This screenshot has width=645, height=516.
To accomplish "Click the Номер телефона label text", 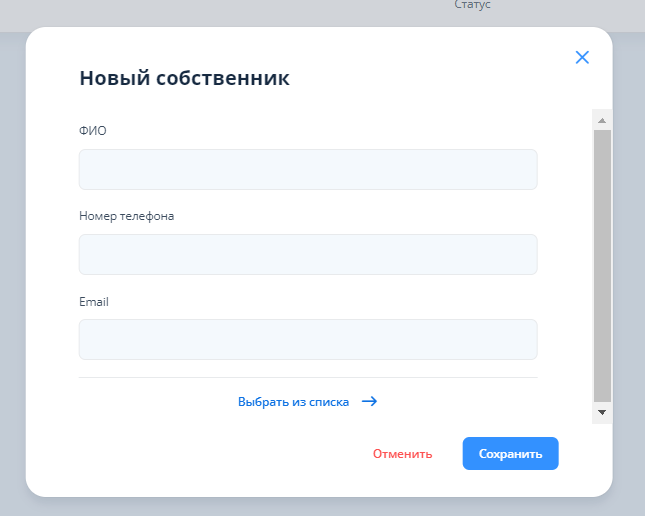I will click(126, 216).
